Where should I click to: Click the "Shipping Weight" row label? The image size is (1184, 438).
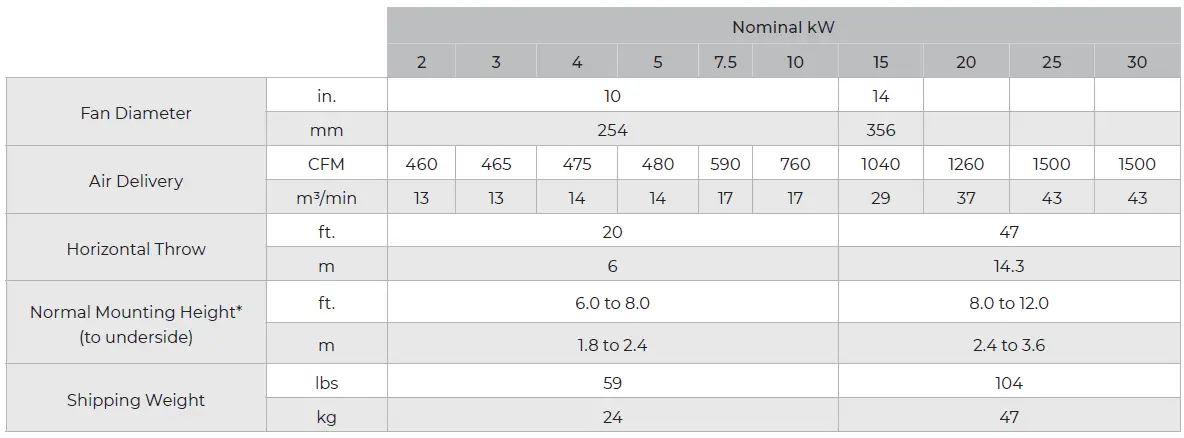coord(136,400)
